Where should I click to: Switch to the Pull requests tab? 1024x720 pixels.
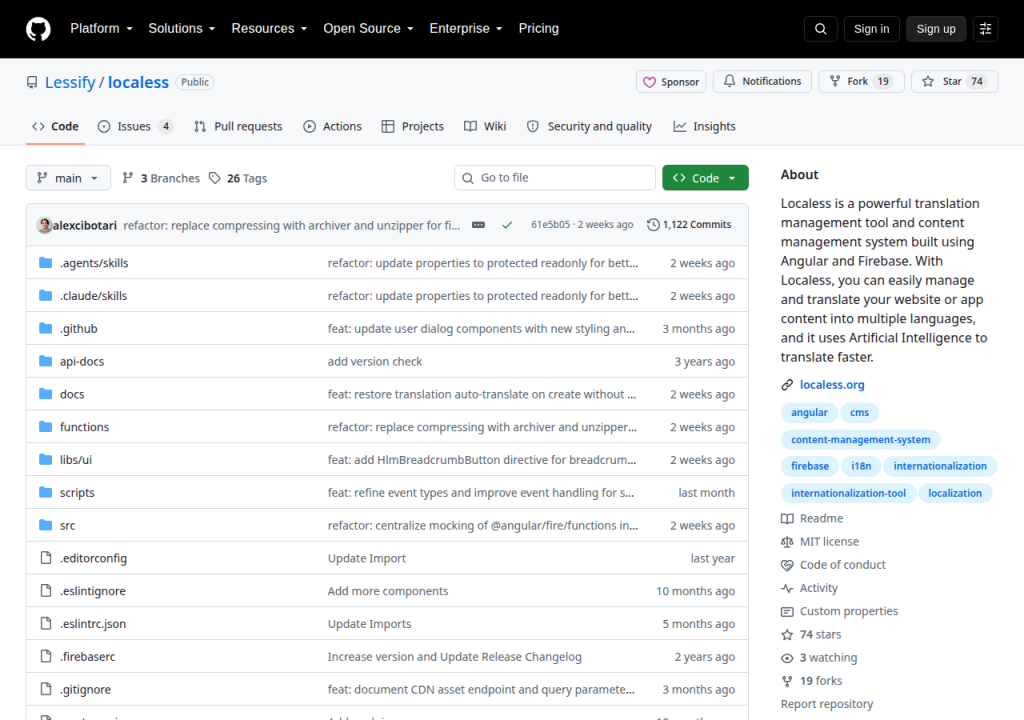pyautogui.click(x=238, y=126)
